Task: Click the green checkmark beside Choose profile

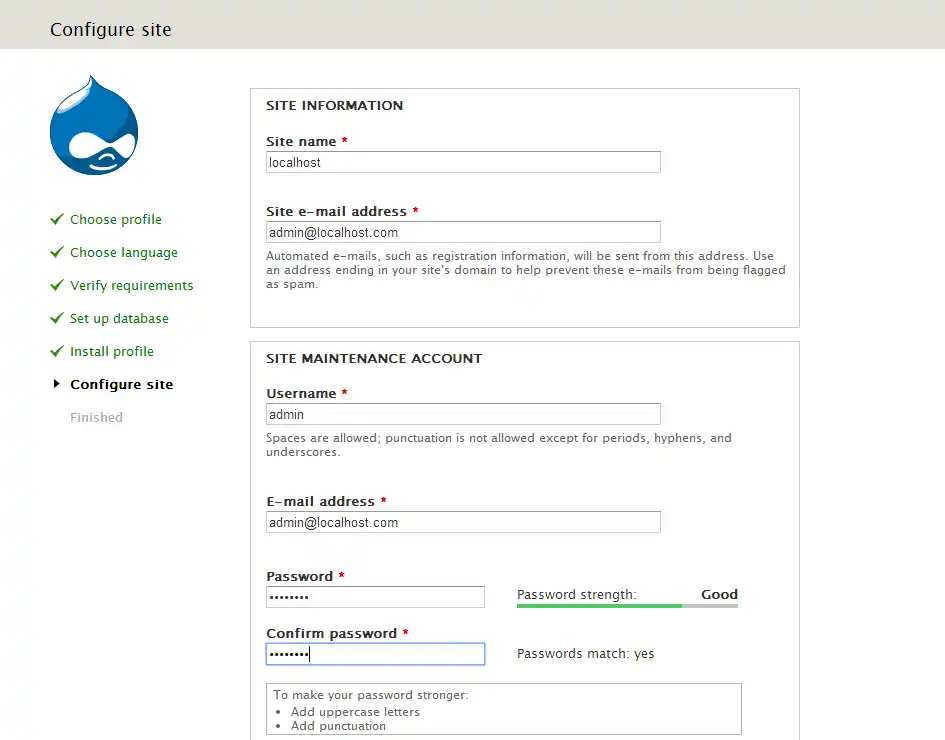Action: [x=57, y=219]
